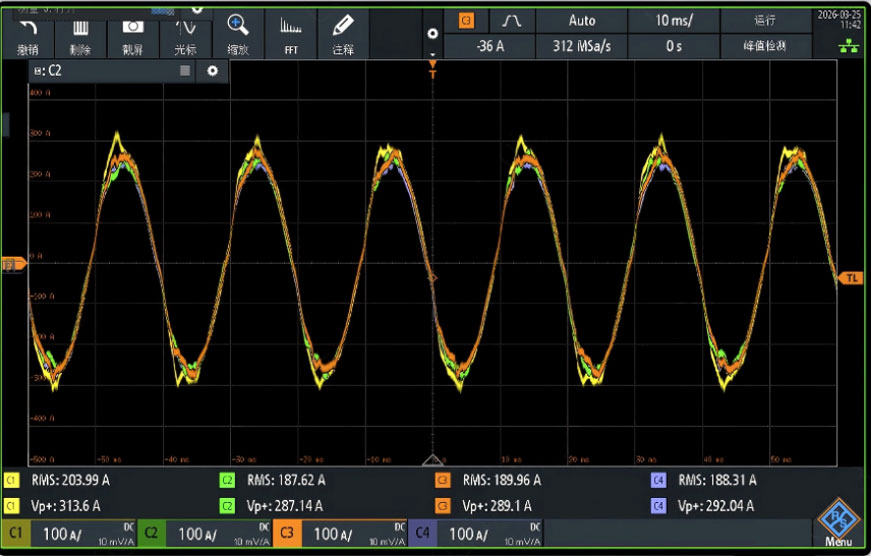Click the Vp+: 289.1 A reading
This screenshot has width=871, height=556.
click(497, 506)
